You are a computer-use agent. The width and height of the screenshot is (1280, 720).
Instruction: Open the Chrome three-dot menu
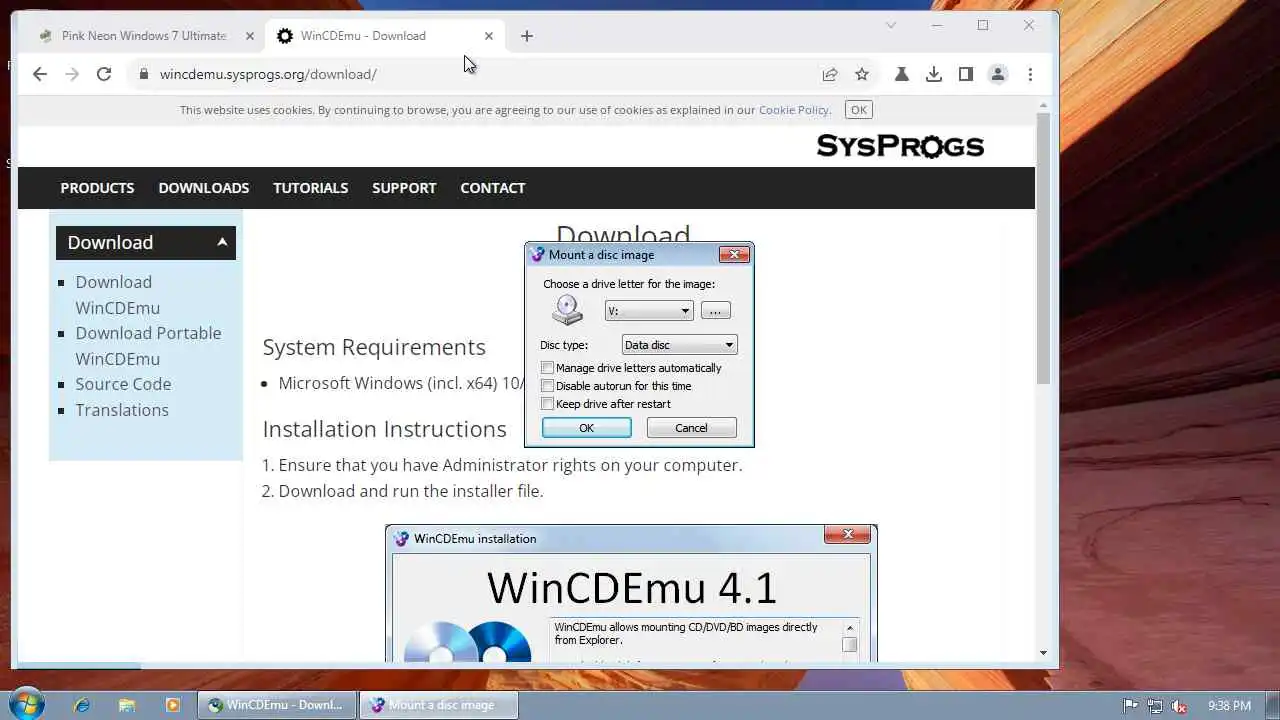point(1030,74)
